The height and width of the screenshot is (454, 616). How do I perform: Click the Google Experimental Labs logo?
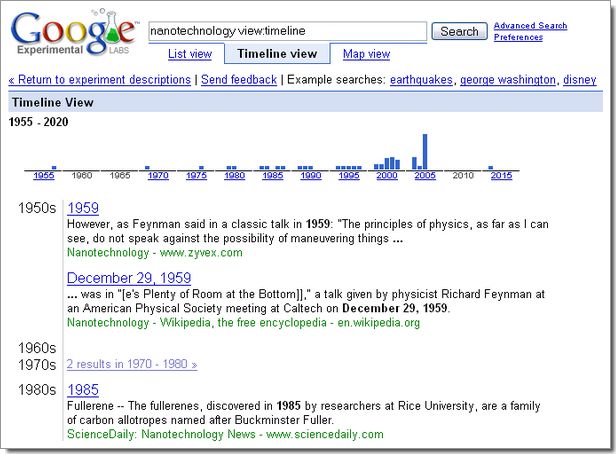tap(75, 33)
